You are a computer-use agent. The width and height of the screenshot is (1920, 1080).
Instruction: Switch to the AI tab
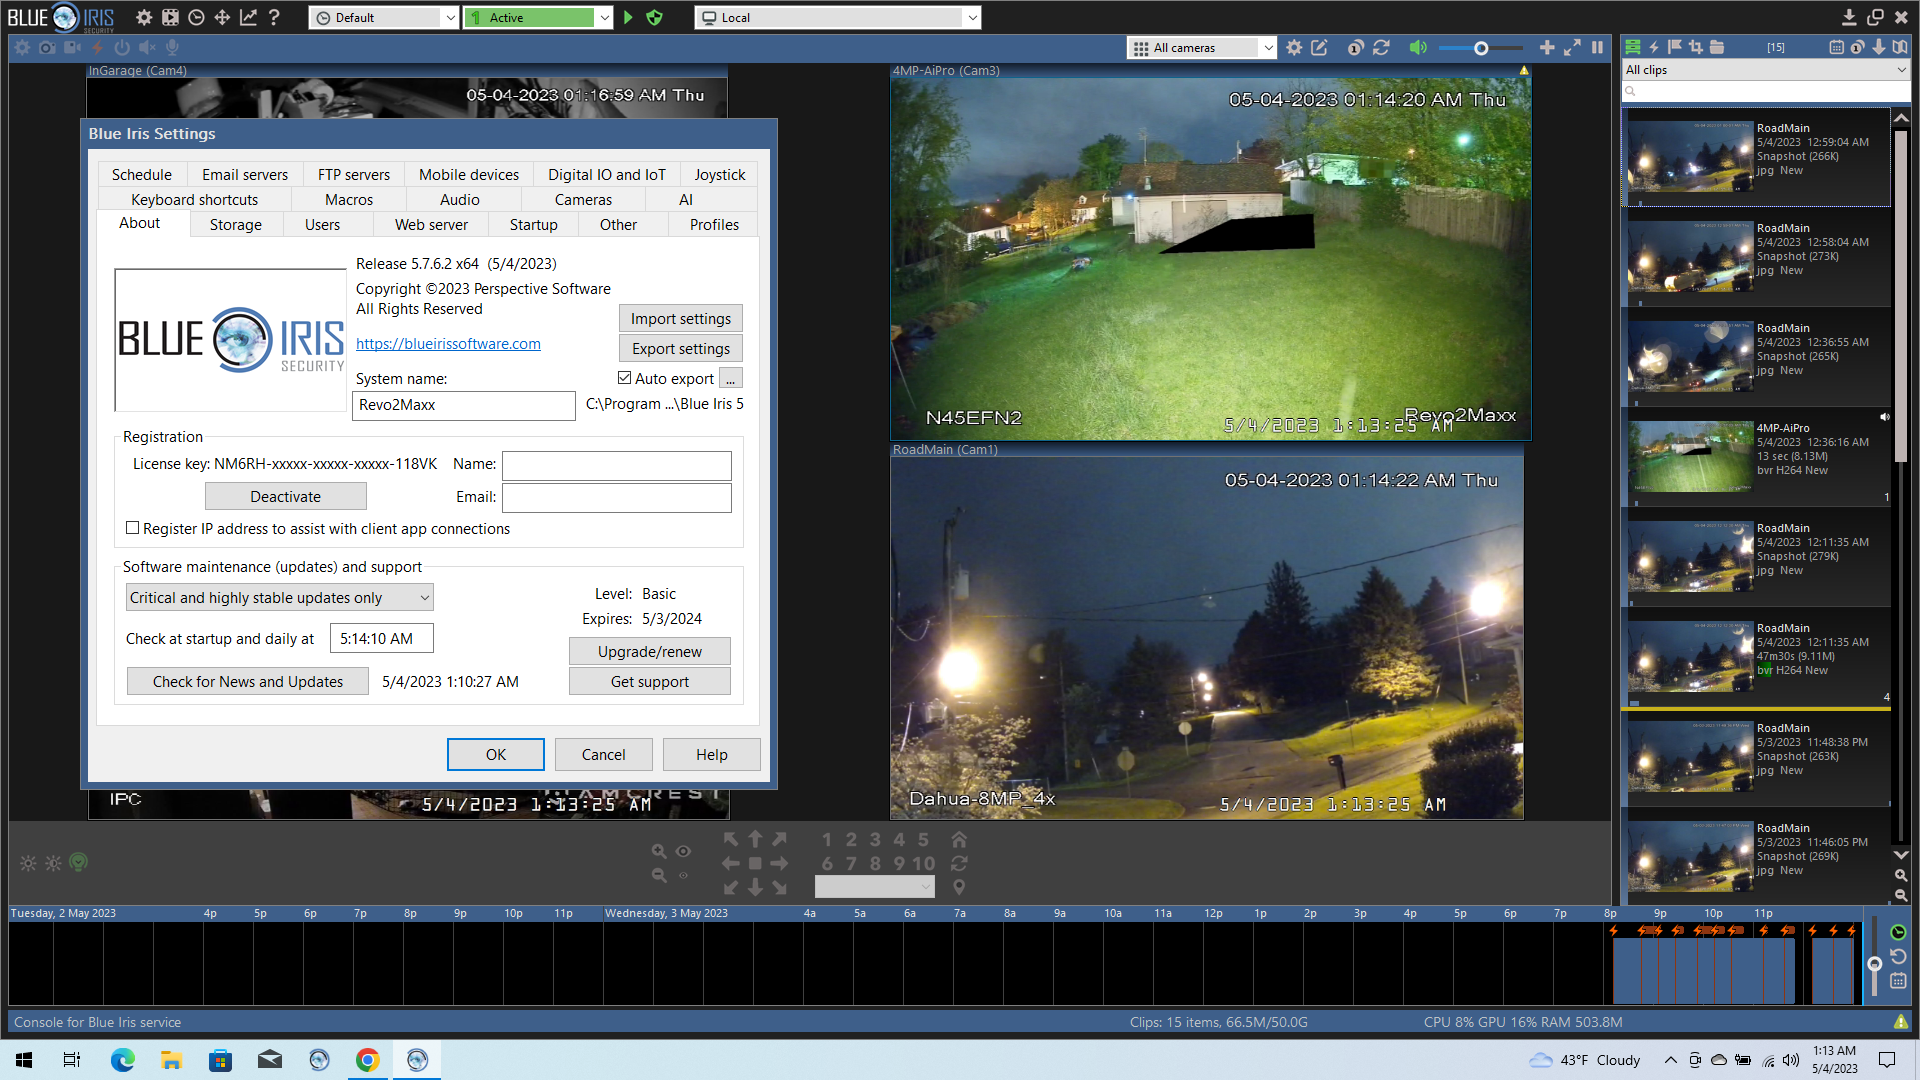[686, 199]
